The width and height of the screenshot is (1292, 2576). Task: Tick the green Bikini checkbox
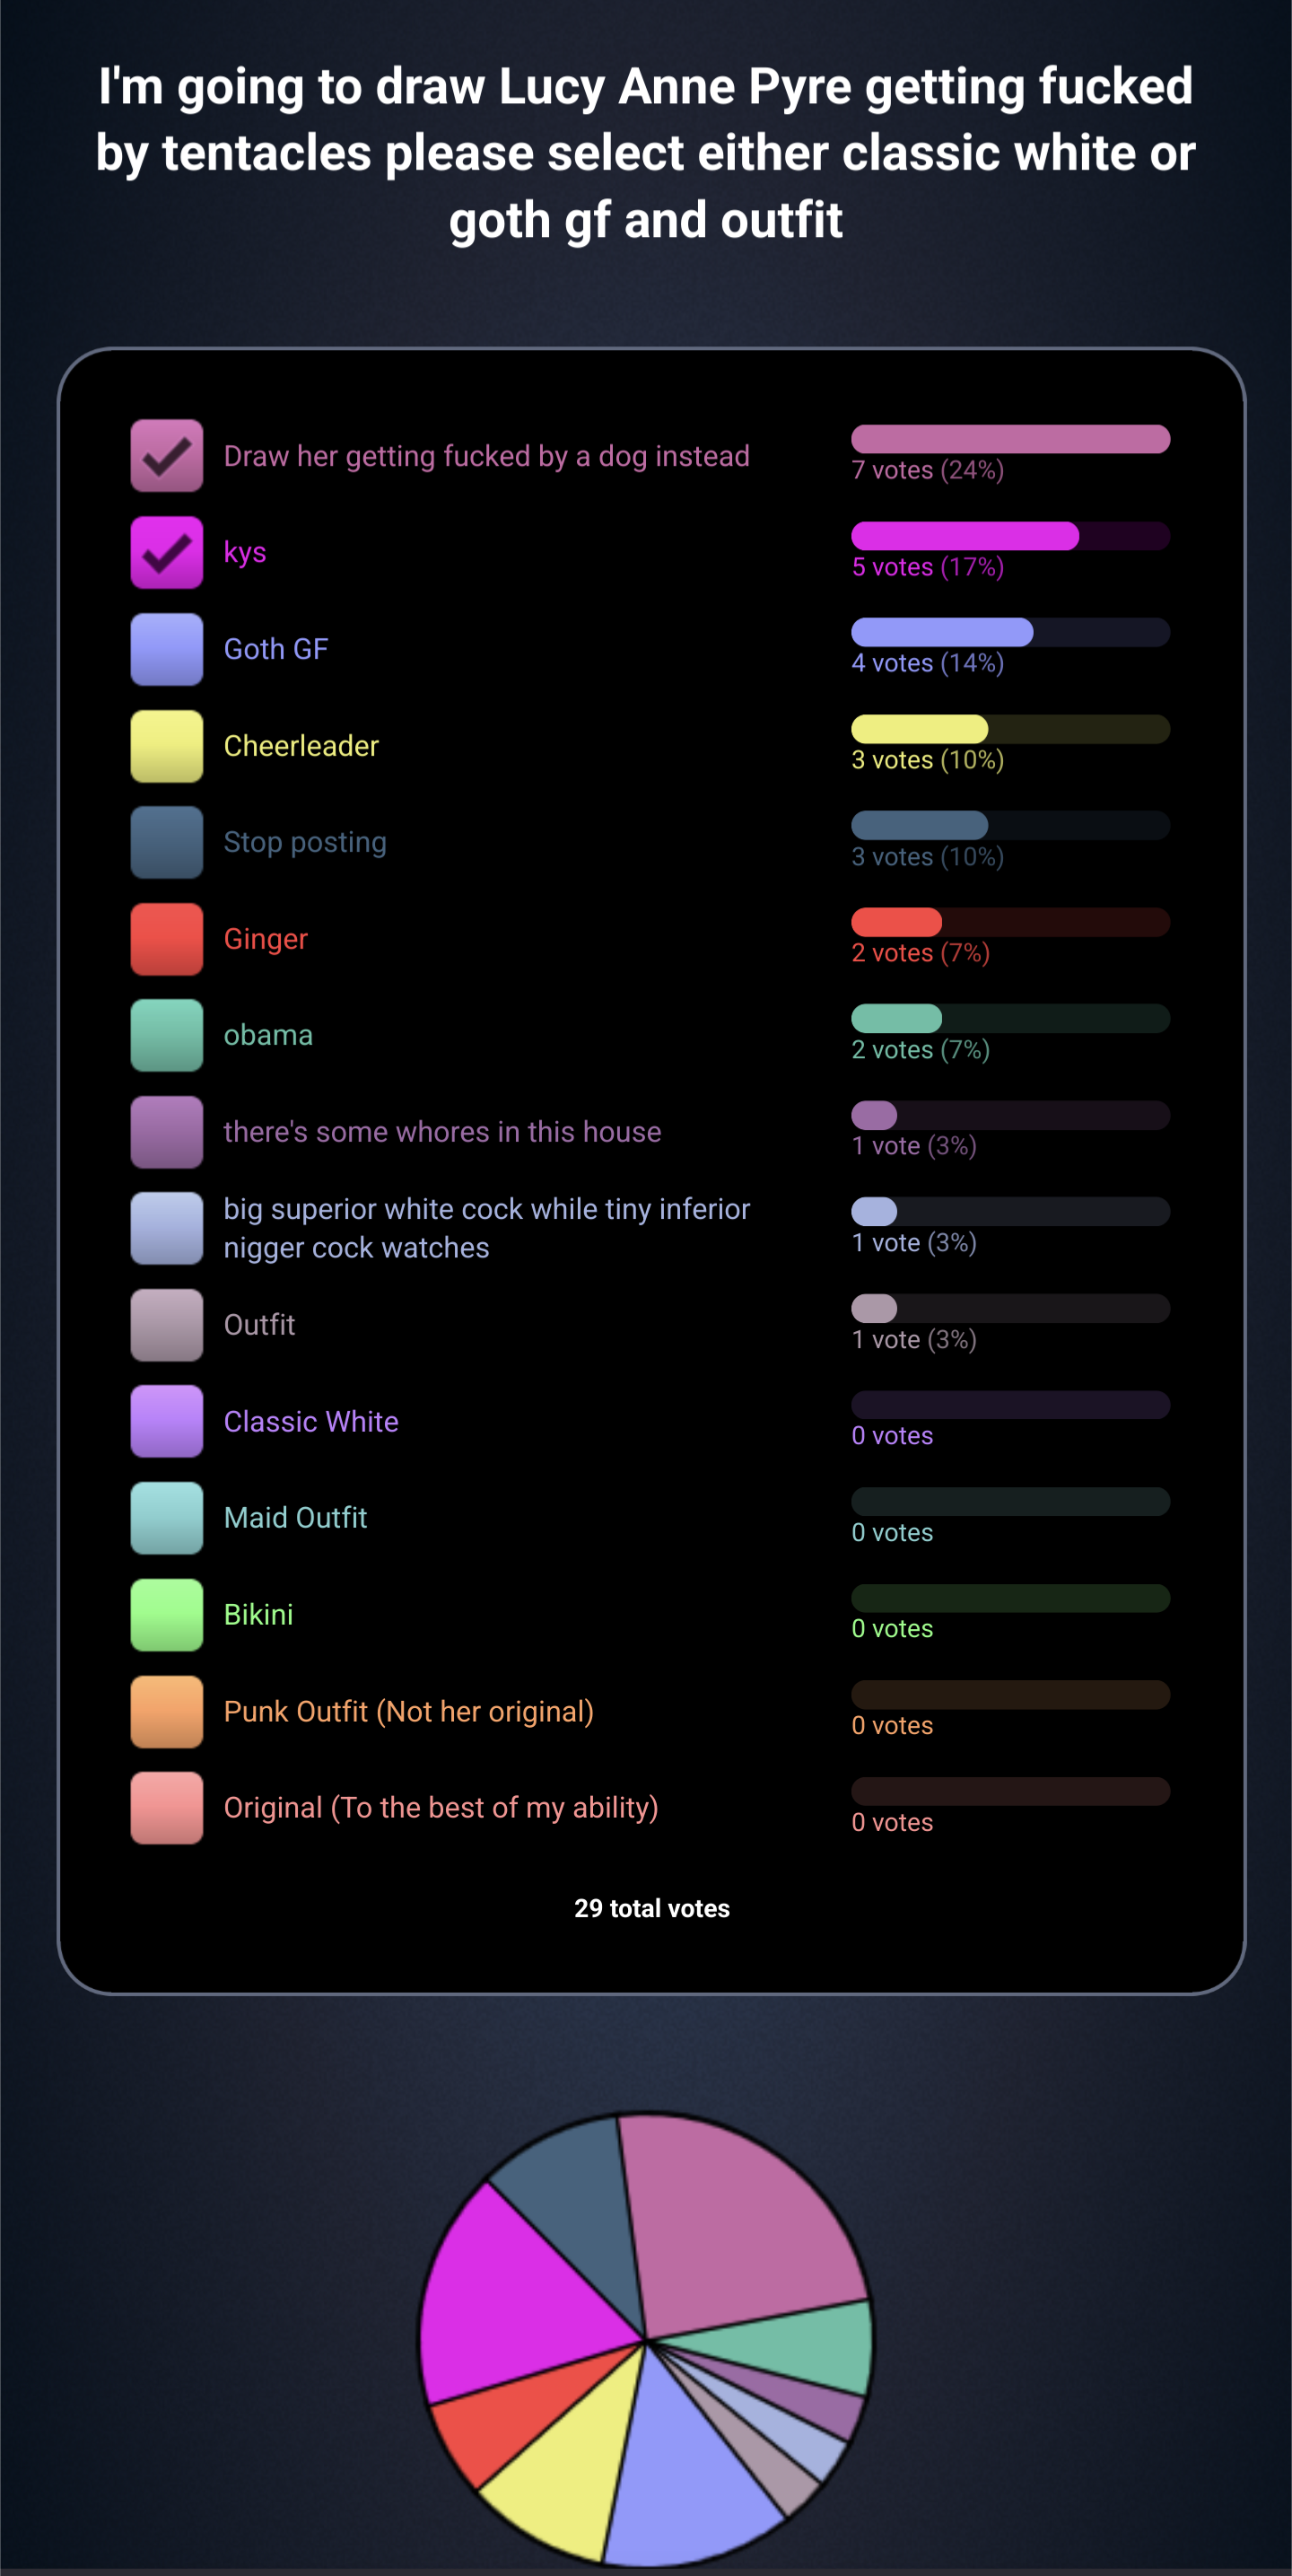click(x=167, y=1614)
